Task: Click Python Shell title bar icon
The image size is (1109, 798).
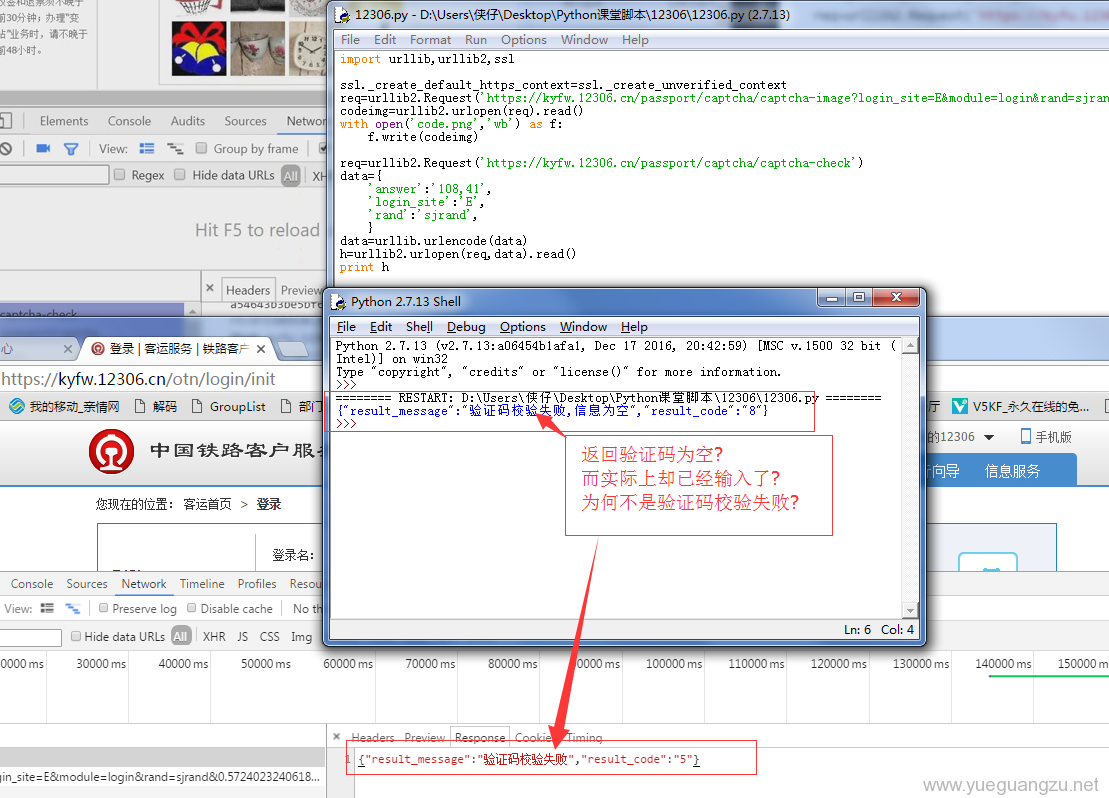Action: pyautogui.click(x=339, y=302)
